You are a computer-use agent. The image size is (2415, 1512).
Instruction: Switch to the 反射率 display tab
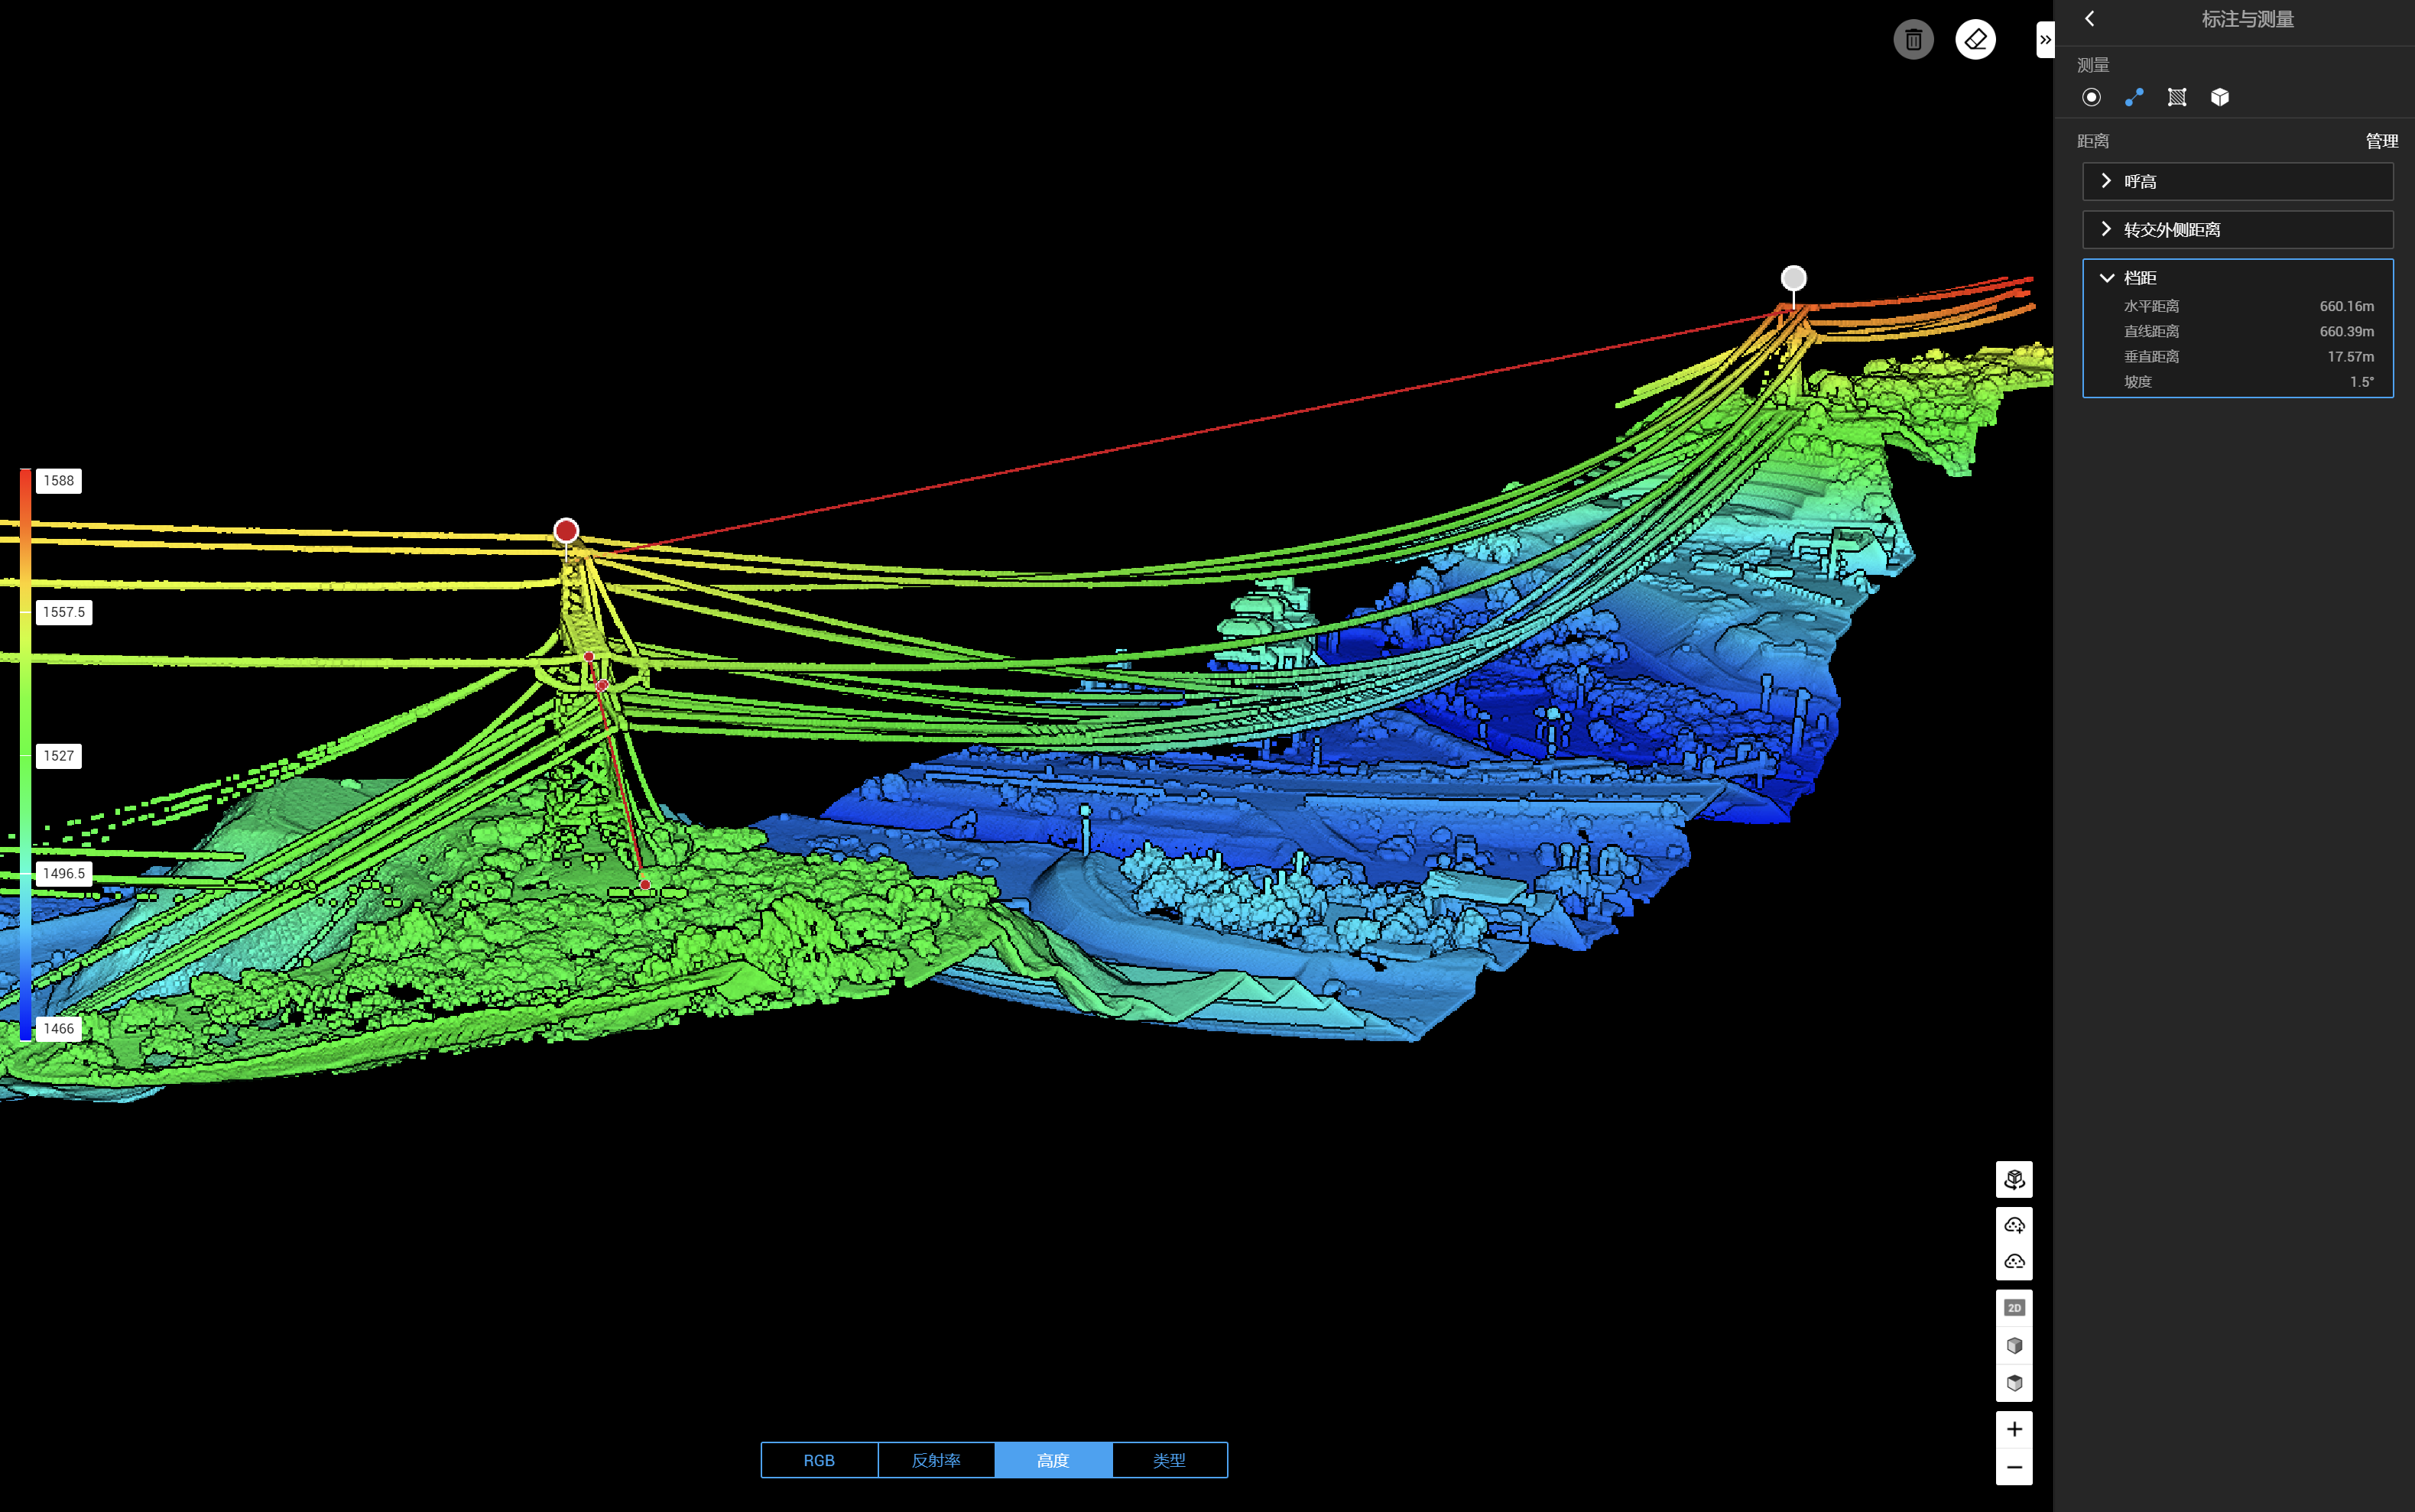pyautogui.click(x=936, y=1460)
